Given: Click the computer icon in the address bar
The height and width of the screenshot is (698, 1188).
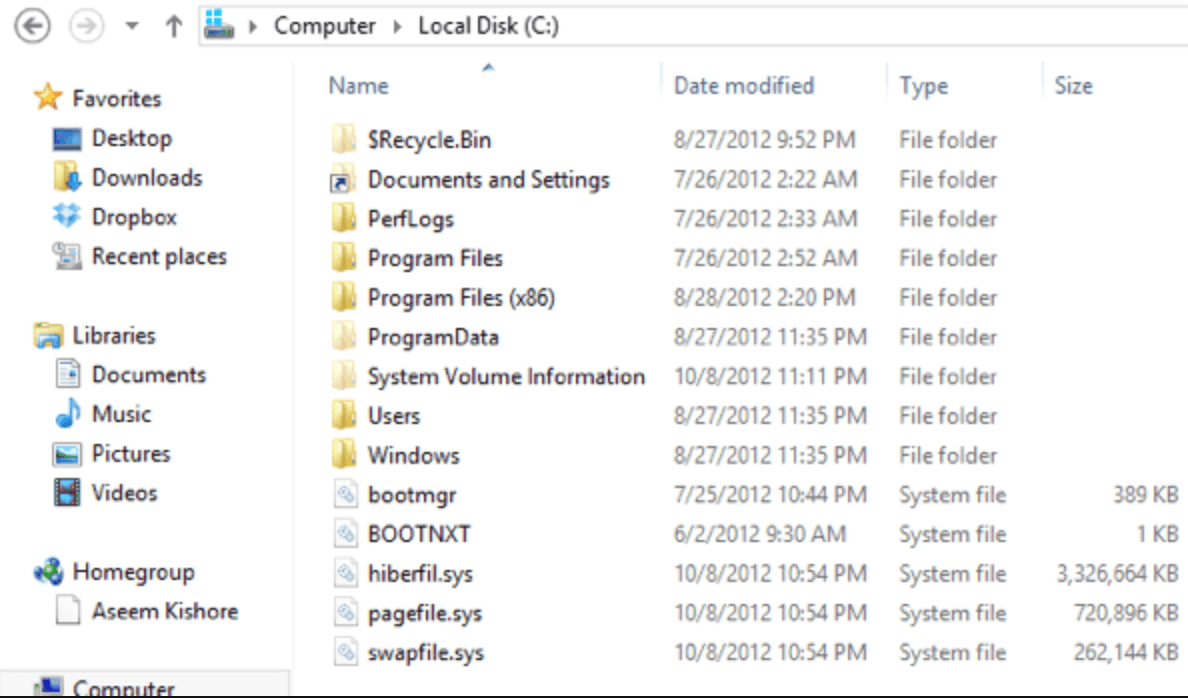Looking at the screenshot, I should coord(219,25).
